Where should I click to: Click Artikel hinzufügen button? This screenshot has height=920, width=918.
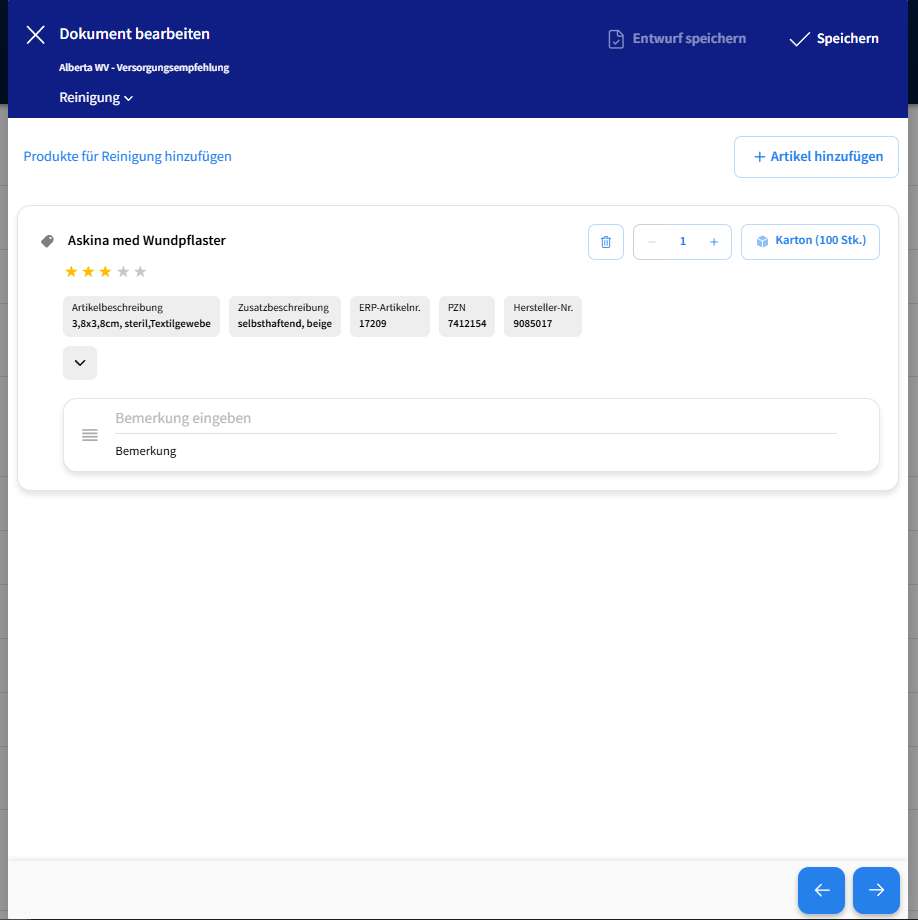[x=816, y=157]
